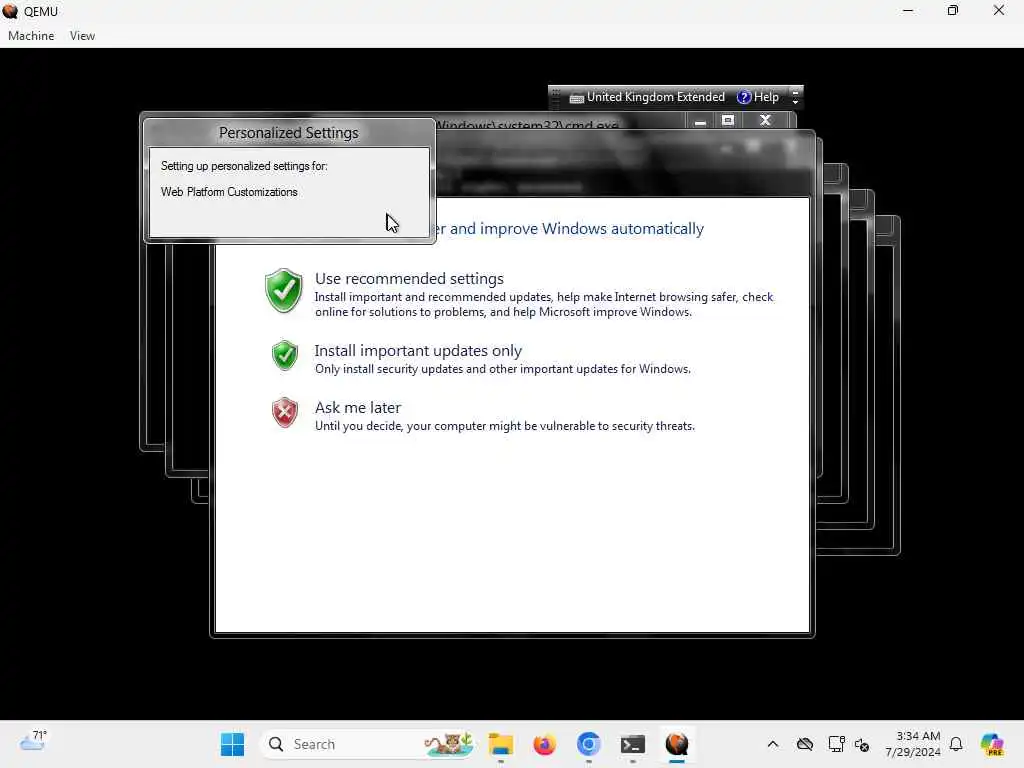
Task: Click the green shield for recommended settings
Action: tap(284, 291)
